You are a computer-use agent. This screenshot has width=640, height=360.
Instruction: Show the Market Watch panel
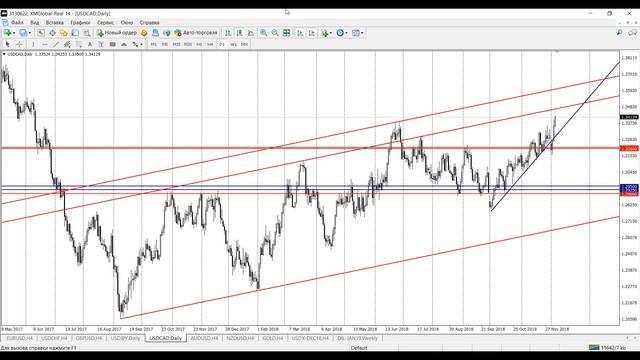point(41,33)
